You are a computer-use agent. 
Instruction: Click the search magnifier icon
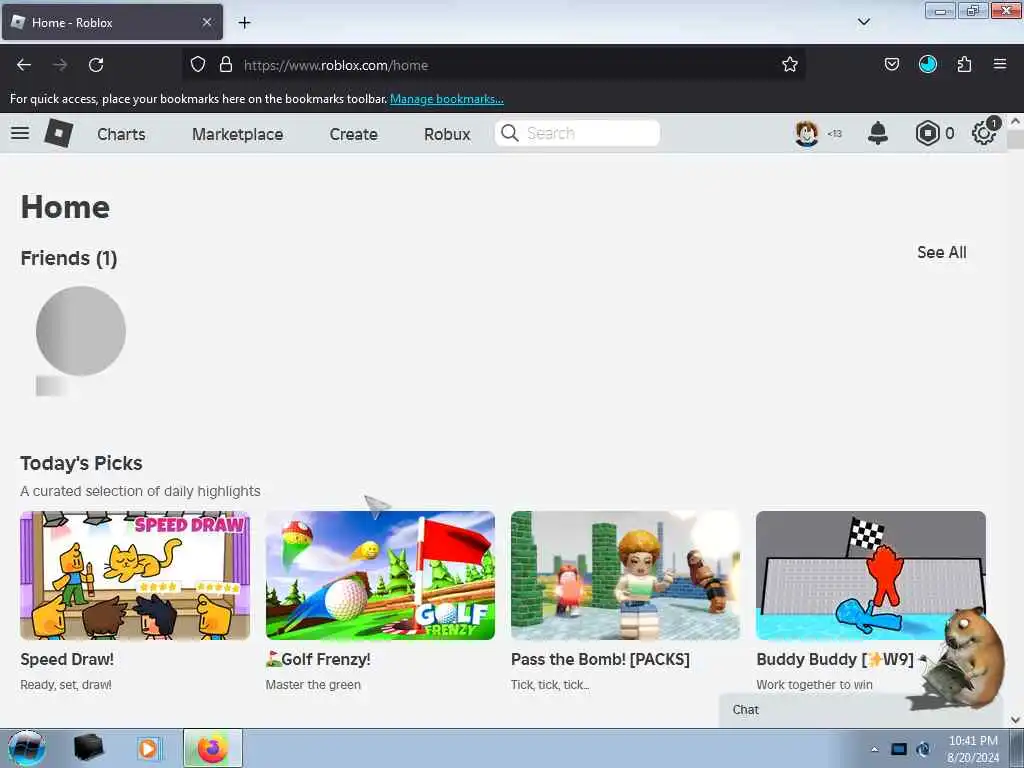click(509, 133)
